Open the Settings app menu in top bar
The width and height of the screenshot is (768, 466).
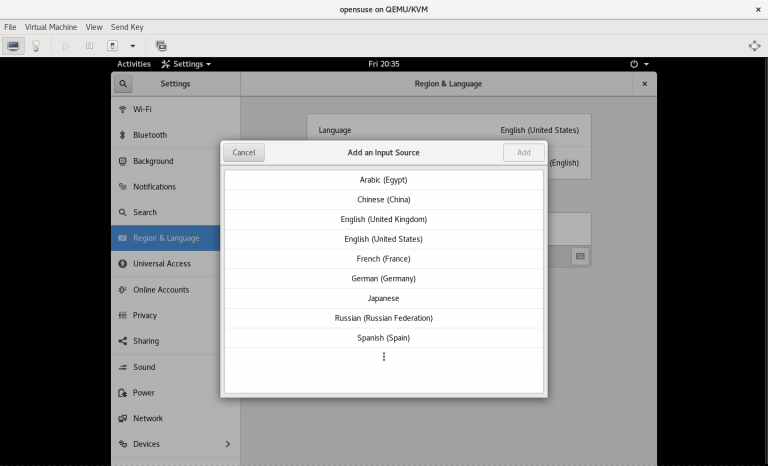(x=186, y=64)
